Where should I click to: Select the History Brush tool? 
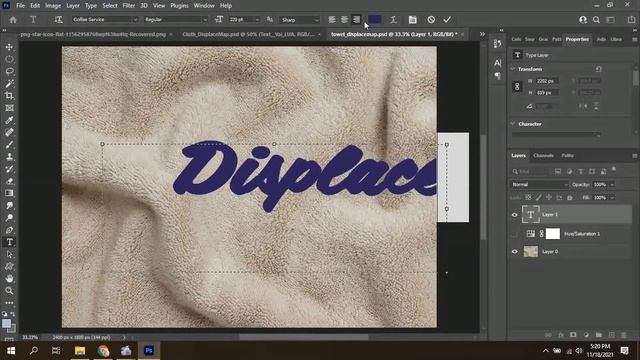click(x=9, y=169)
